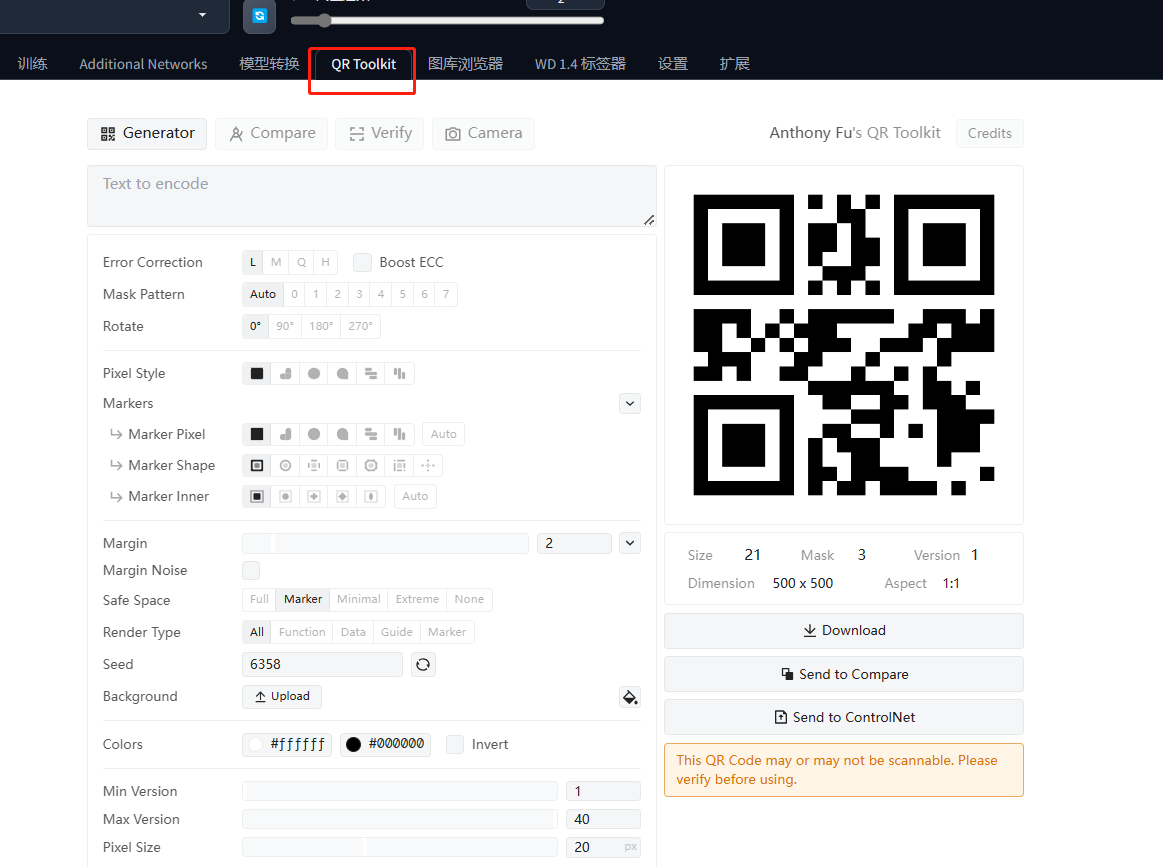Select the dot (circle) Pixel Style option
Viewport: 1163px width, 867px height.
(314, 374)
